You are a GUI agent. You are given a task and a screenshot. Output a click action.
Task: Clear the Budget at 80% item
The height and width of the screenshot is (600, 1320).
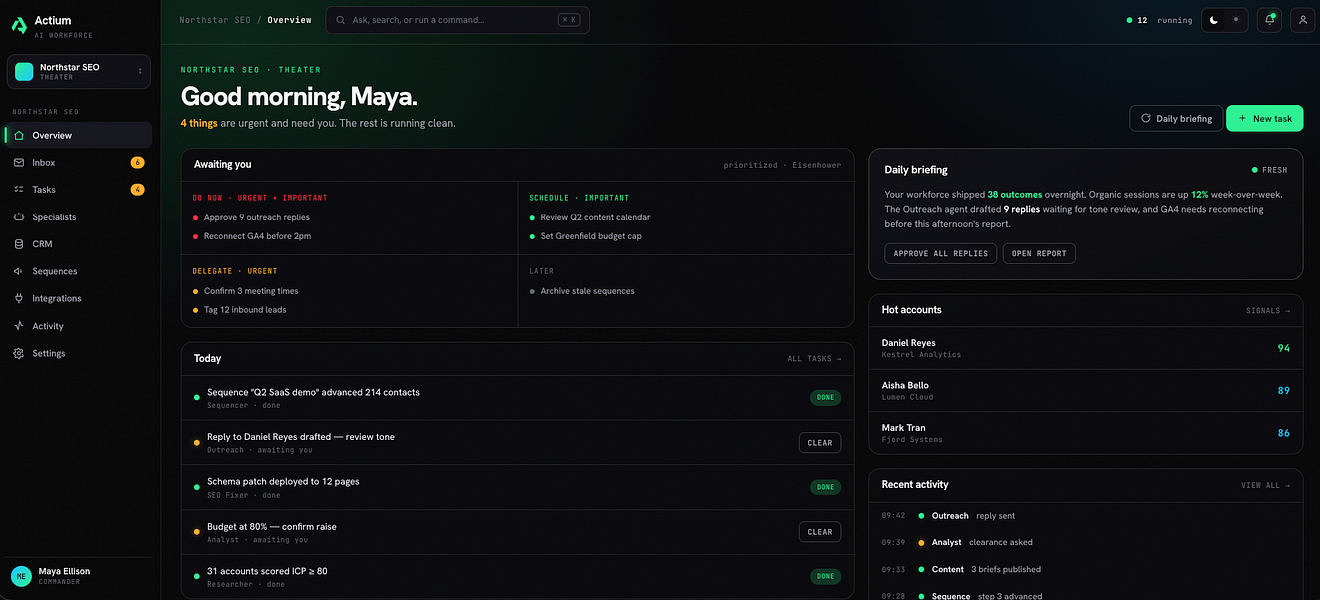(820, 532)
